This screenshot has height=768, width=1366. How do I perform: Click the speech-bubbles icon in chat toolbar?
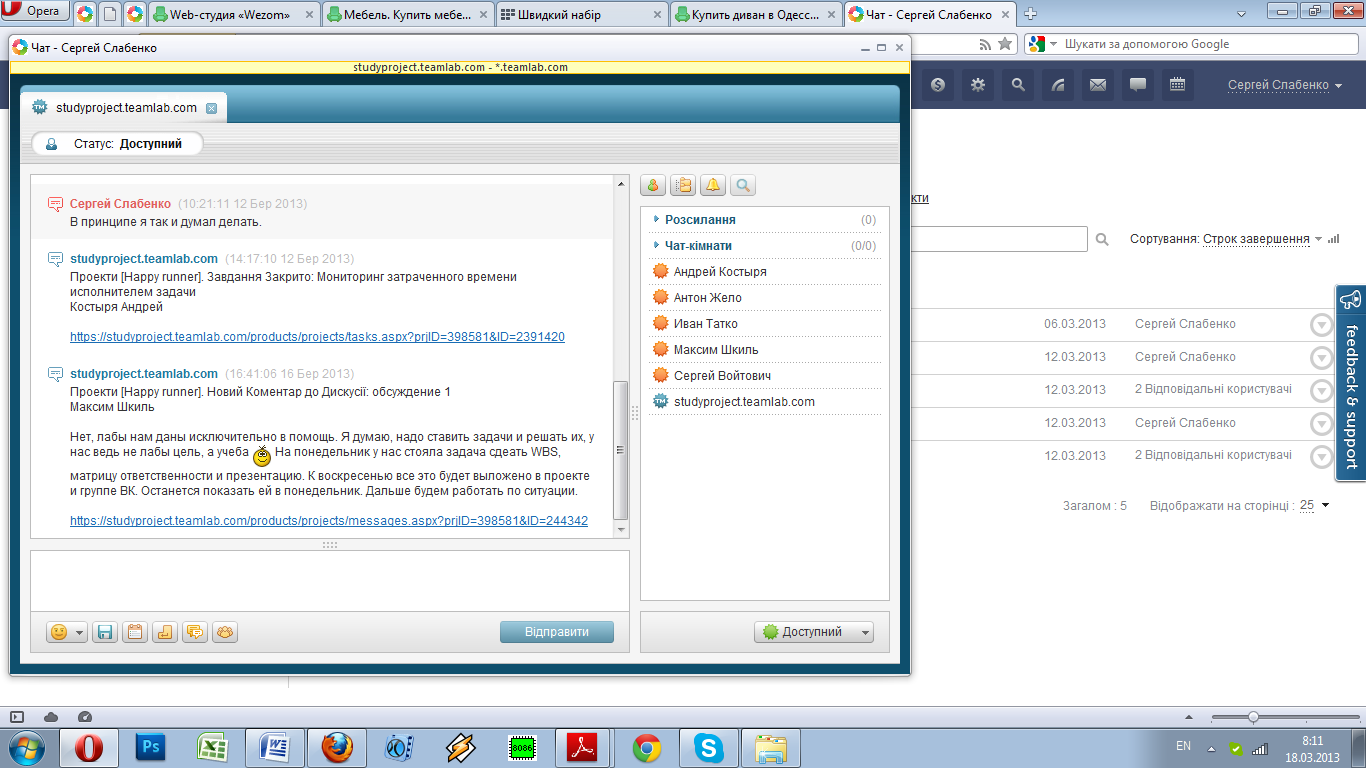point(195,632)
